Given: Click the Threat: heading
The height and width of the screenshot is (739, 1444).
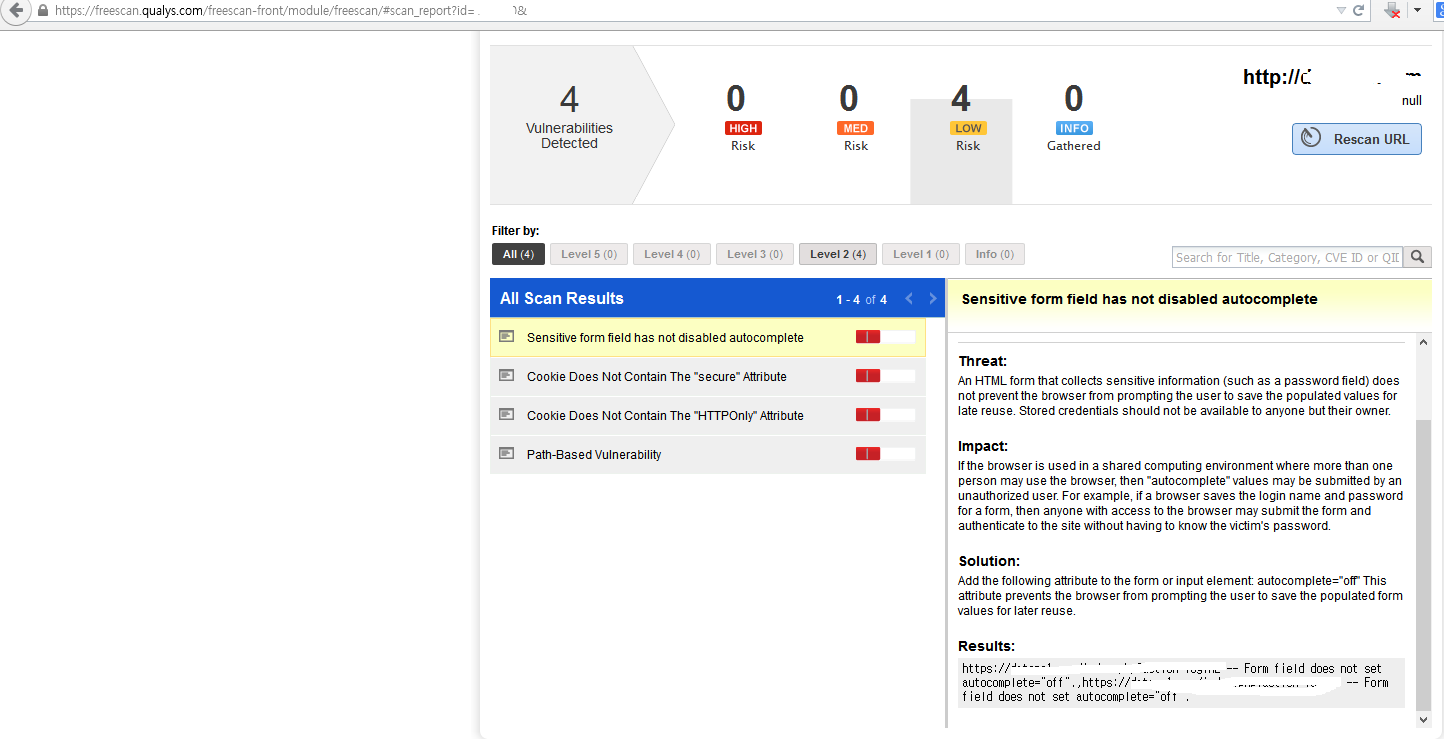Looking at the screenshot, I should click(x=982, y=361).
